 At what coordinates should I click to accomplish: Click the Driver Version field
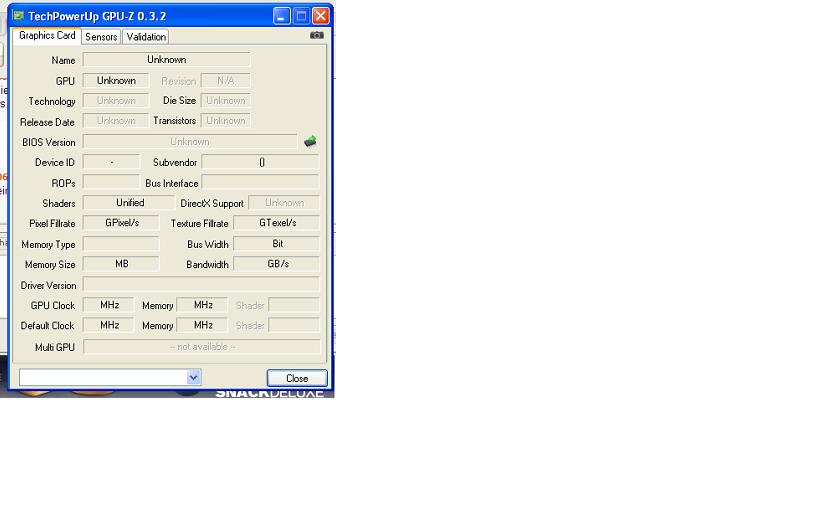tap(201, 284)
